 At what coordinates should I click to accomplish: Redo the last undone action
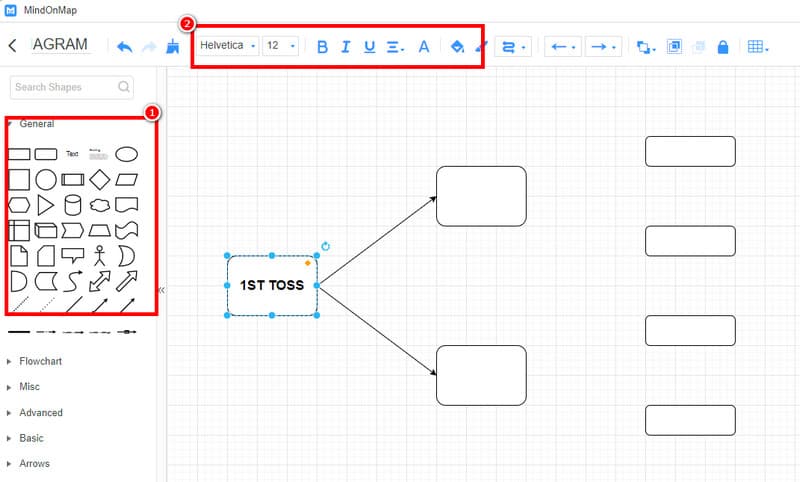click(149, 47)
